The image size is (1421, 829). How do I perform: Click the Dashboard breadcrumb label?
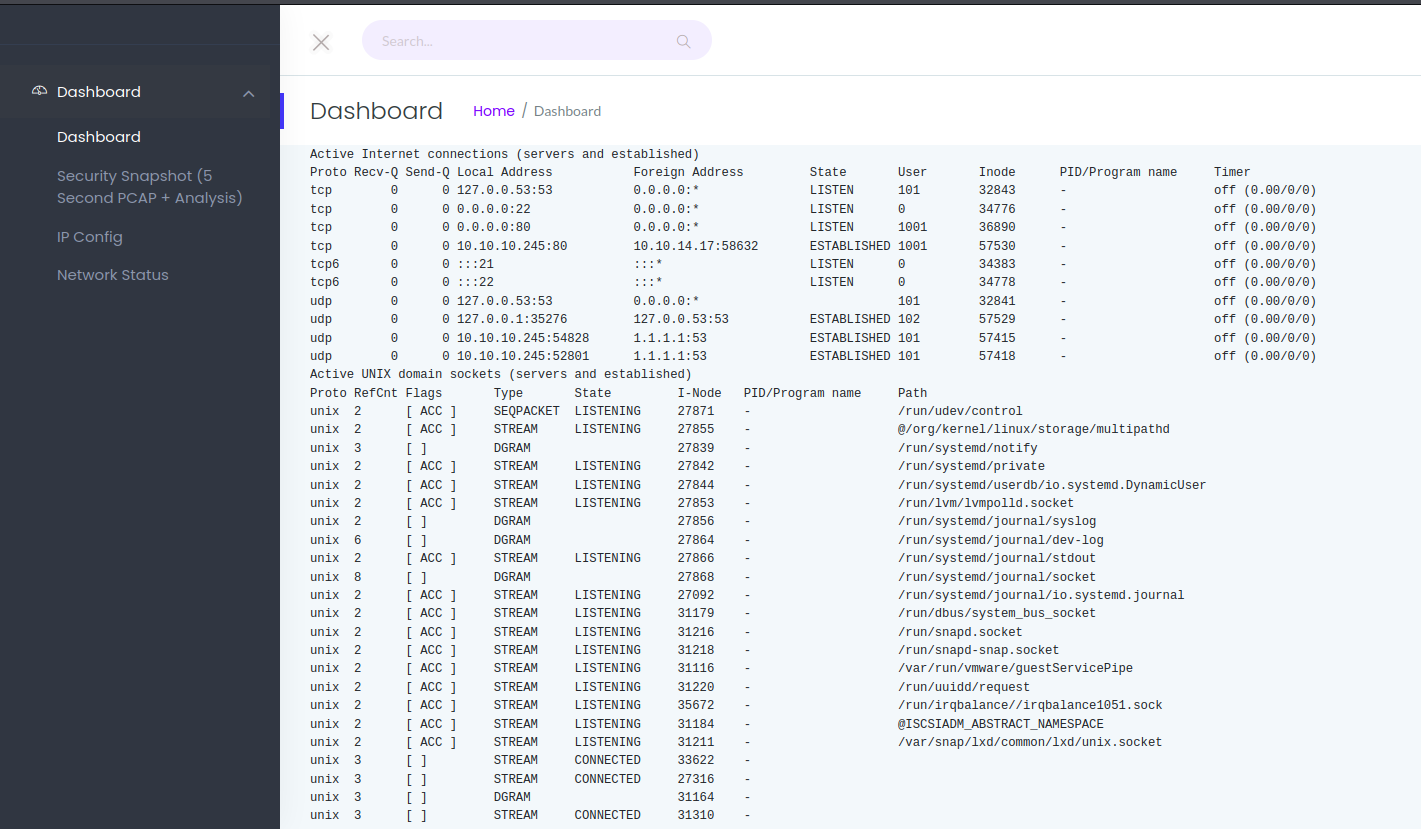pos(567,111)
